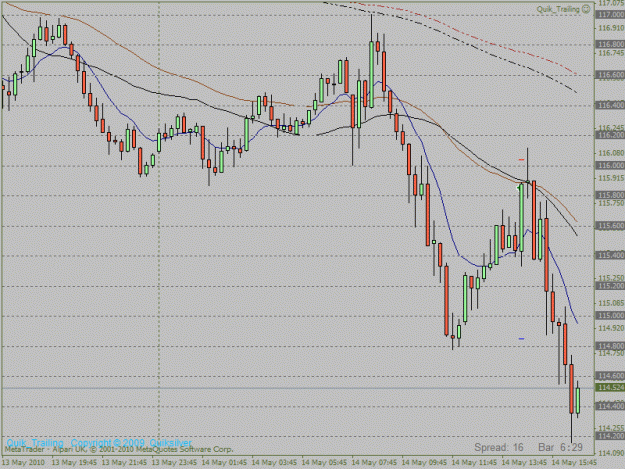Click the 115.750 price scale value

click(x=611, y=203)
